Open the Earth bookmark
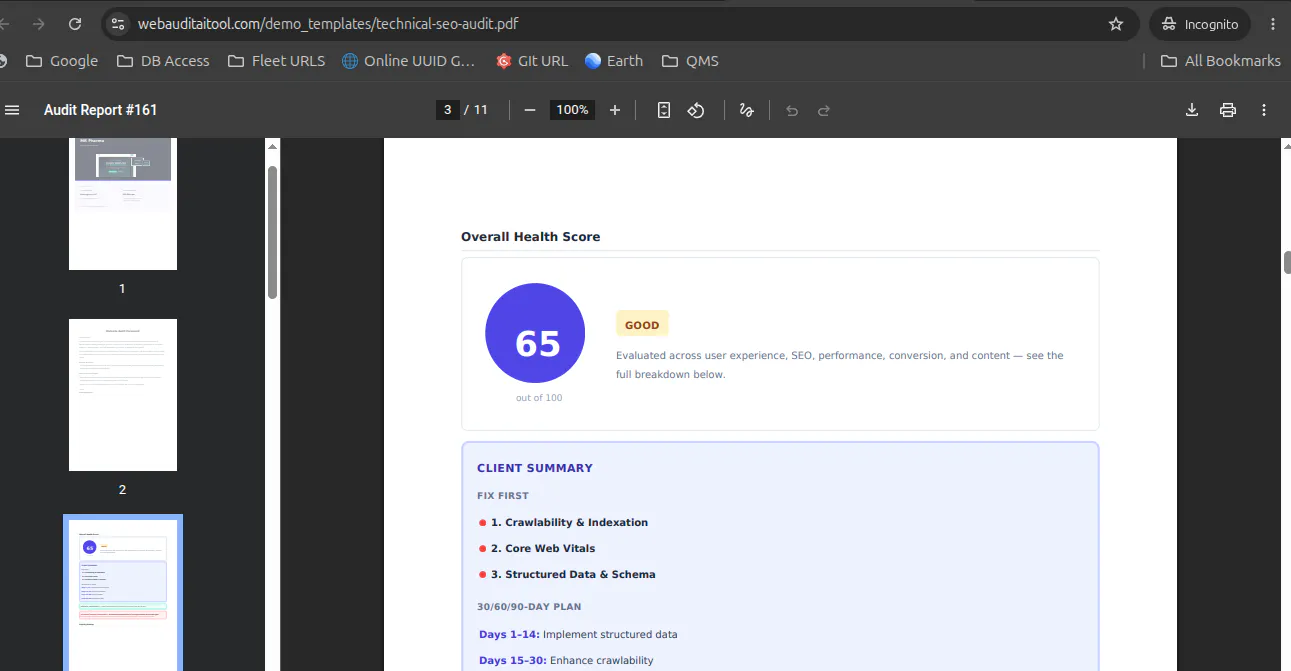The width and height of the screenshot is (1291, 671). 614,61
